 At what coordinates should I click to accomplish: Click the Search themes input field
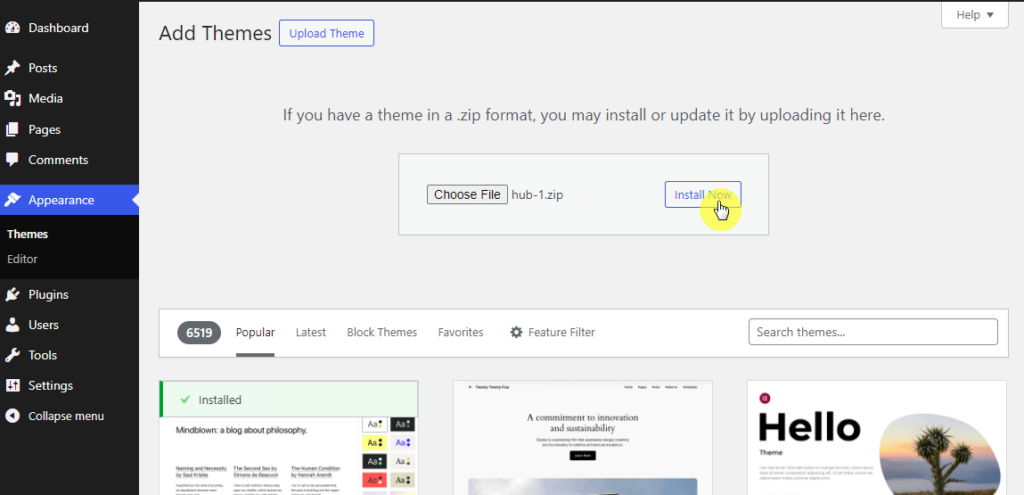click(x=873, y=332)
